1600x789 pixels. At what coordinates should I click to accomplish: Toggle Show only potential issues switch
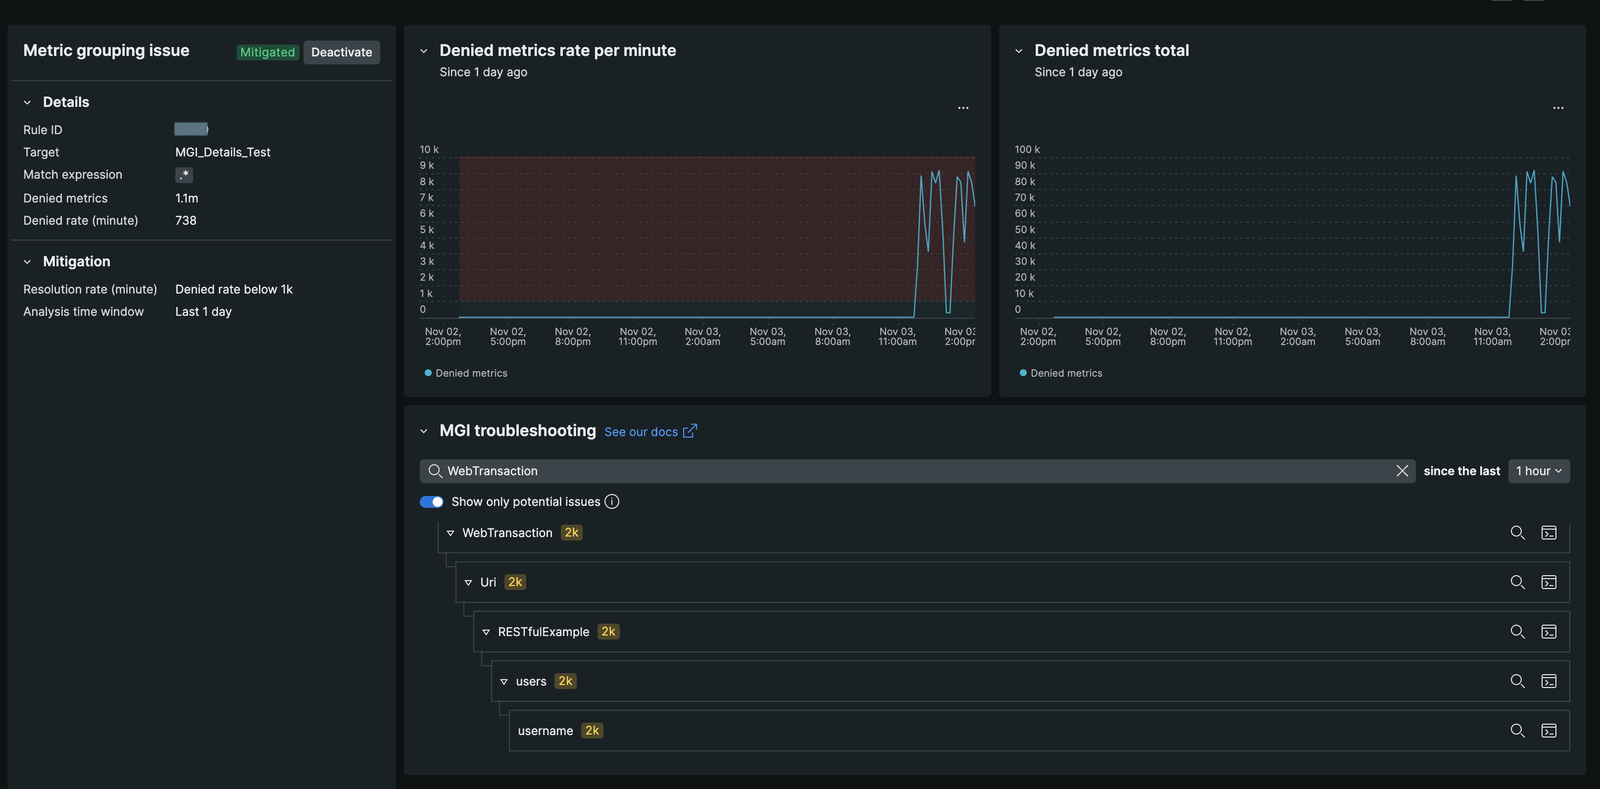click(432, 502)
